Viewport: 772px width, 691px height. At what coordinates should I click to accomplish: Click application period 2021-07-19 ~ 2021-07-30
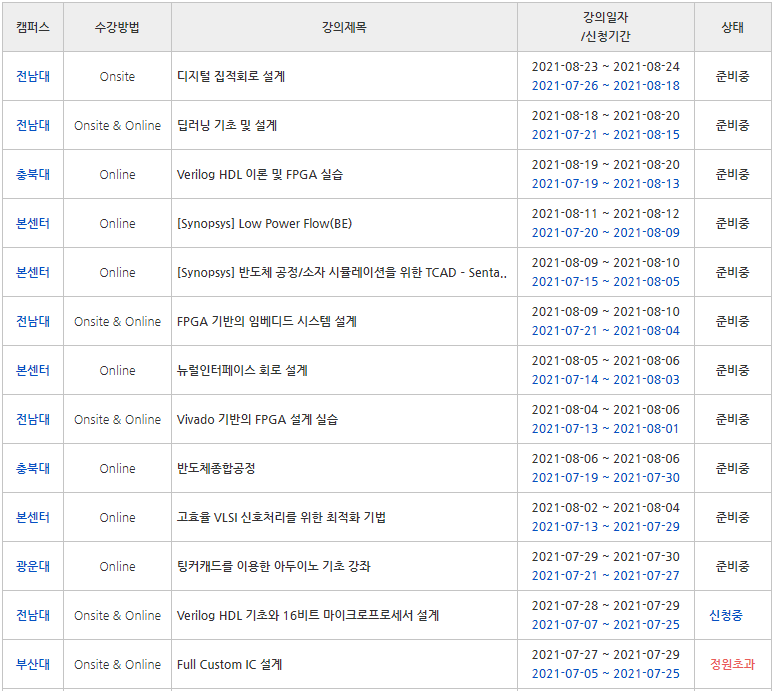pos(606,478)
